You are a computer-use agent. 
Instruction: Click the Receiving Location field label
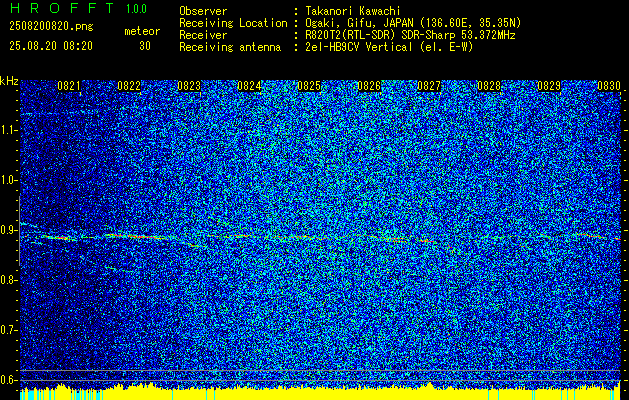[x=233, y=23]
